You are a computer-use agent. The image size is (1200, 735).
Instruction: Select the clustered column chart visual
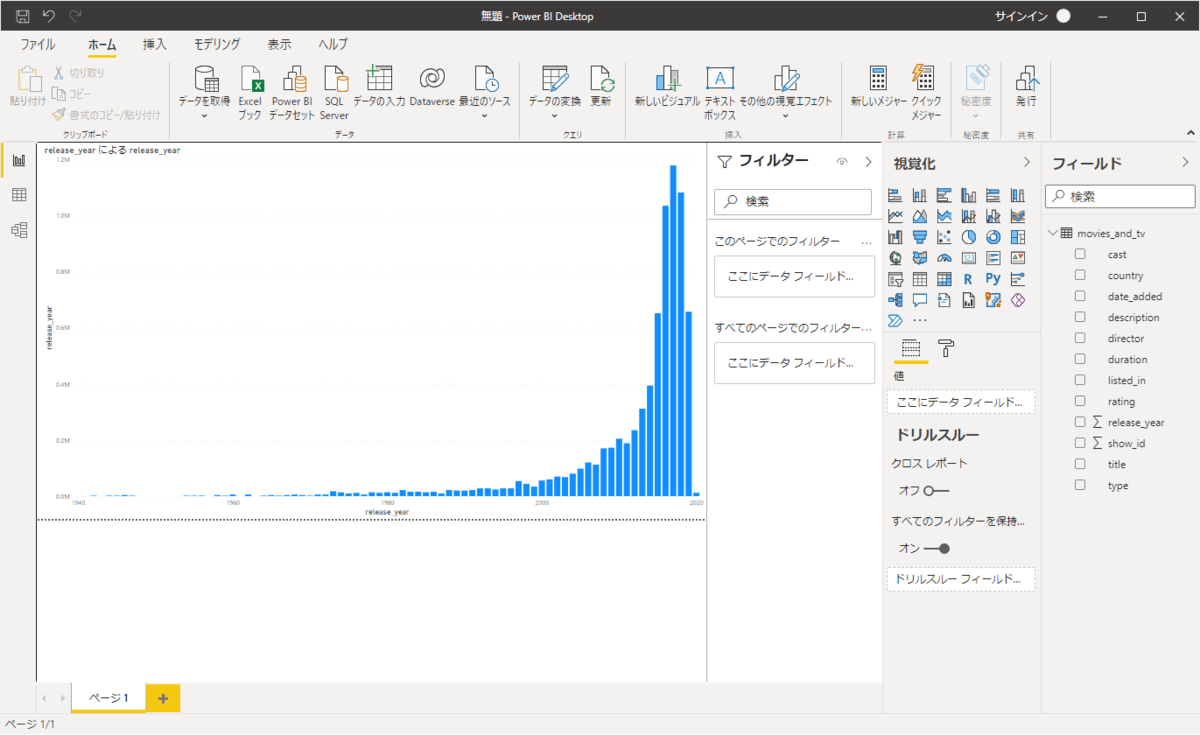[x=968, y=195]
